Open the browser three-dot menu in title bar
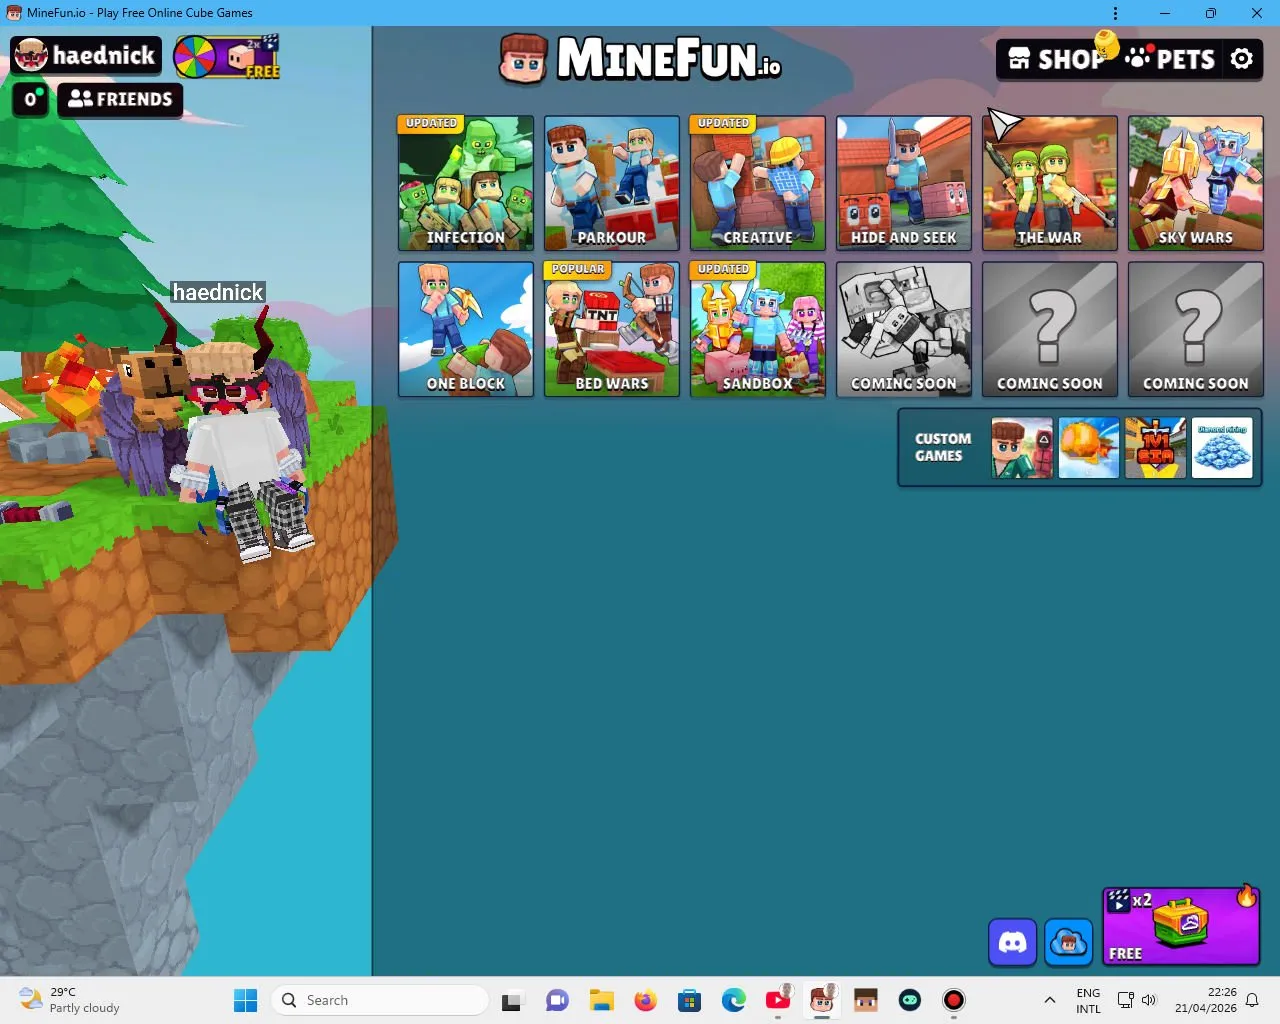 (x=1115, y=13)
